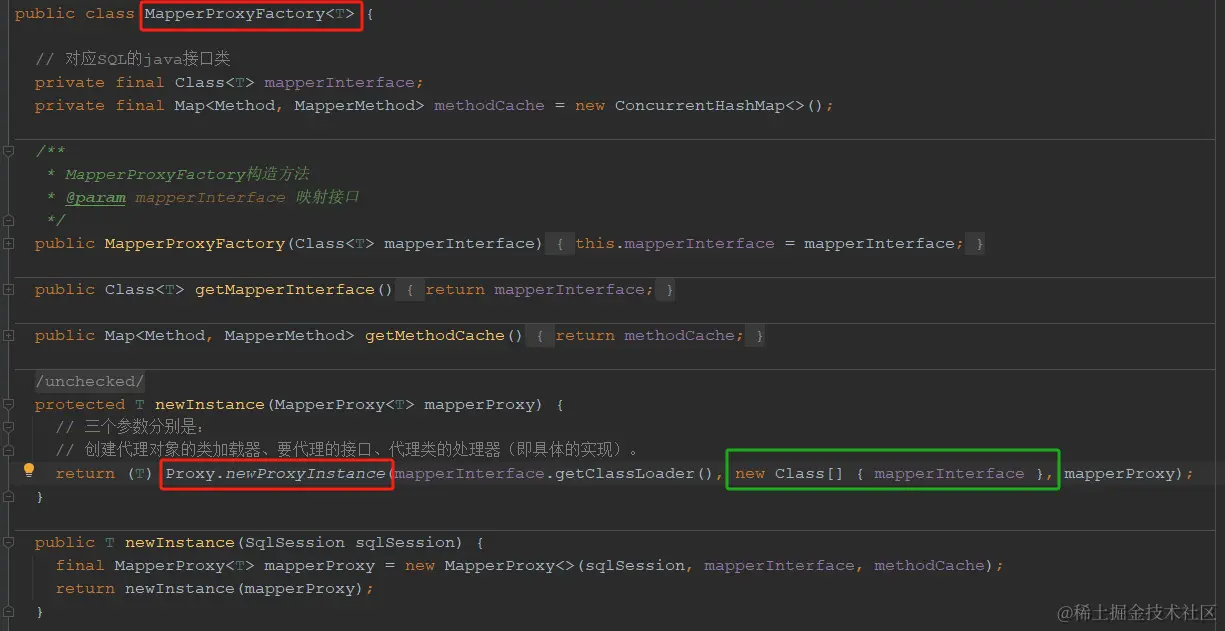Expand the folded MapperProxyFactory constructor in the gutter
This screenshot has width=1225, height=631.
[x=8, y=243]
